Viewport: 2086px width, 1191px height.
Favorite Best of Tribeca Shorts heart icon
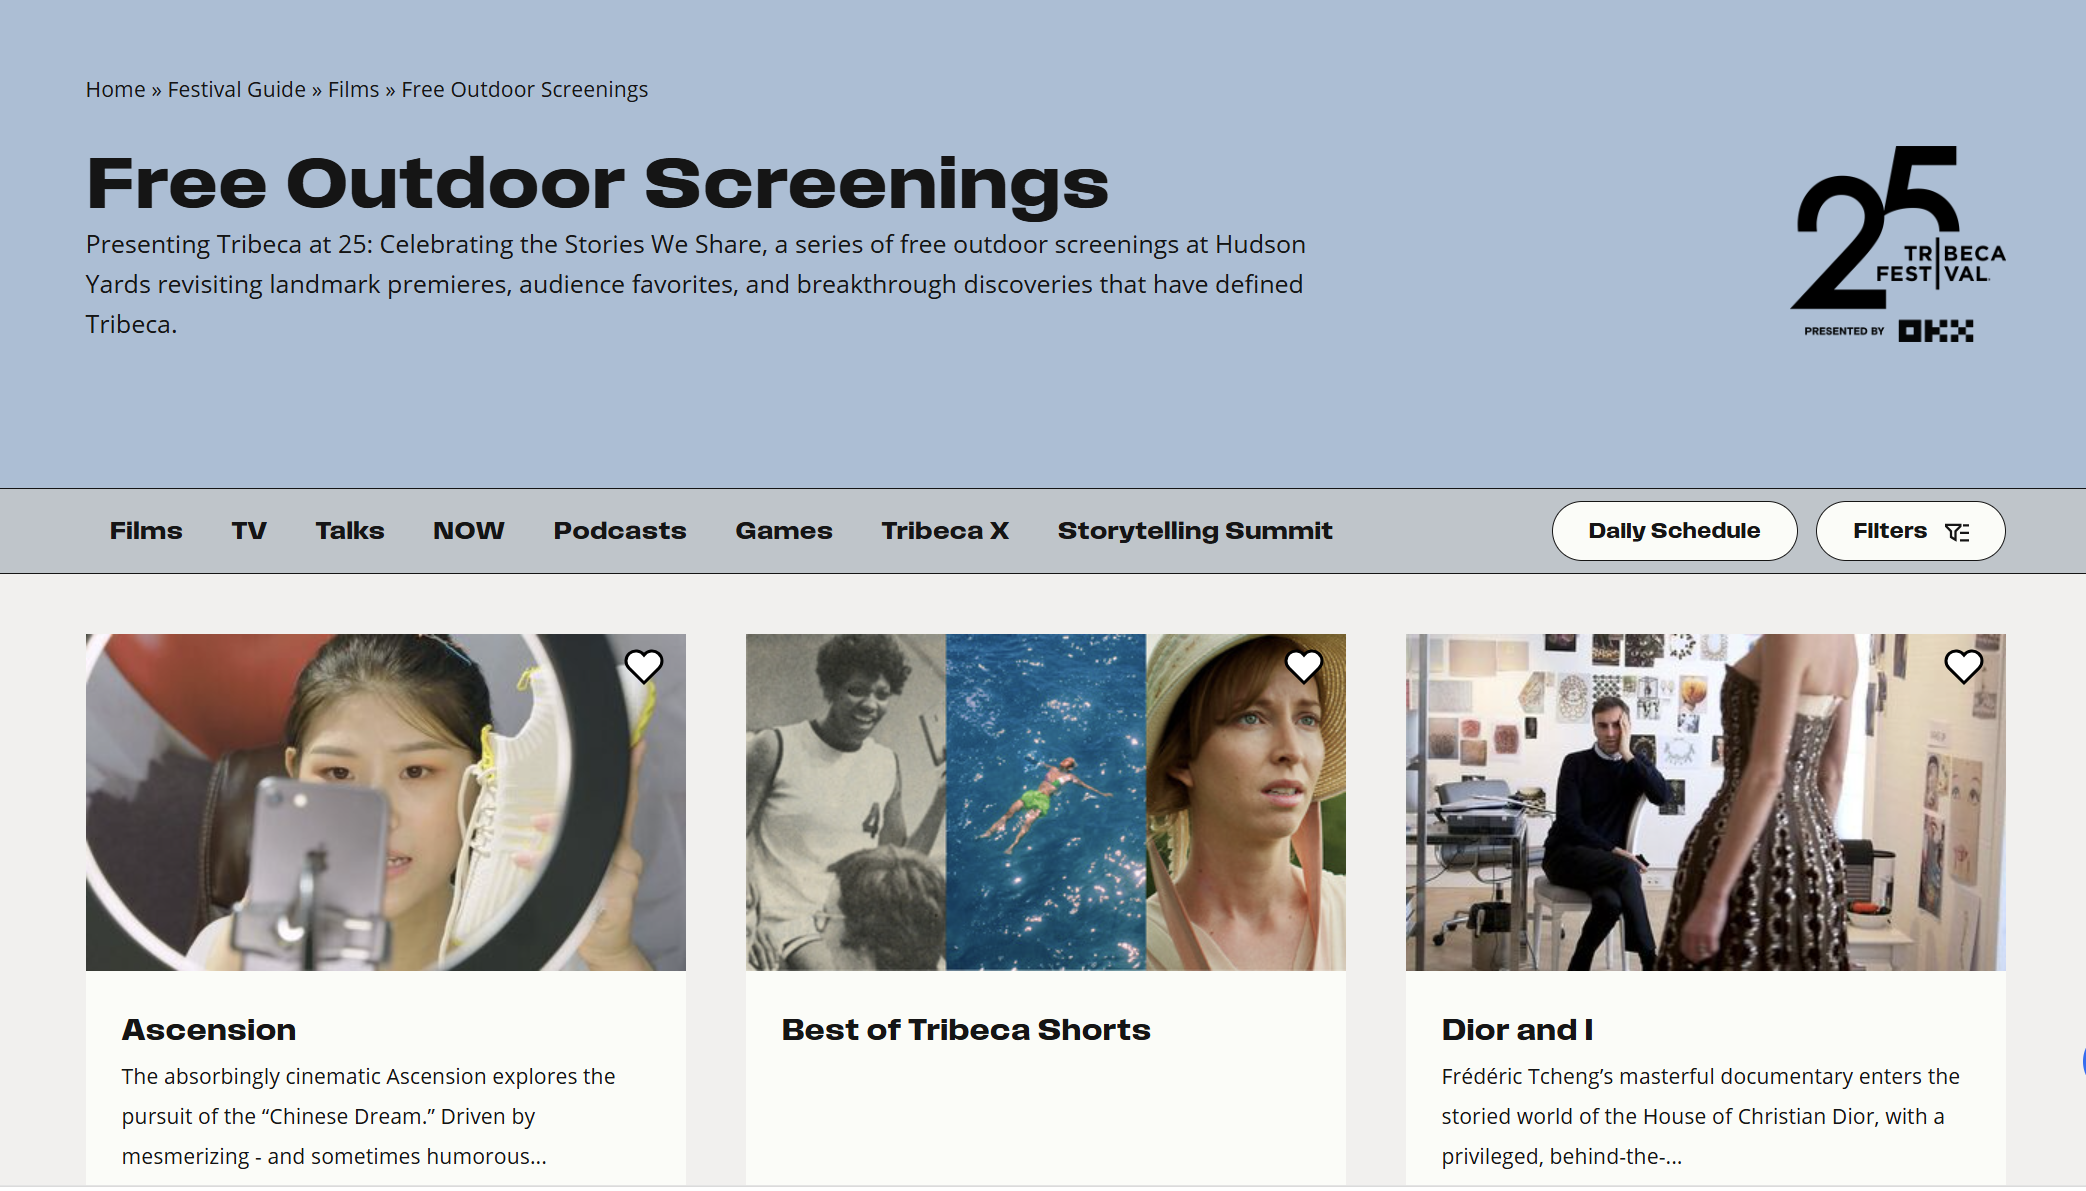pos(1304,666)
